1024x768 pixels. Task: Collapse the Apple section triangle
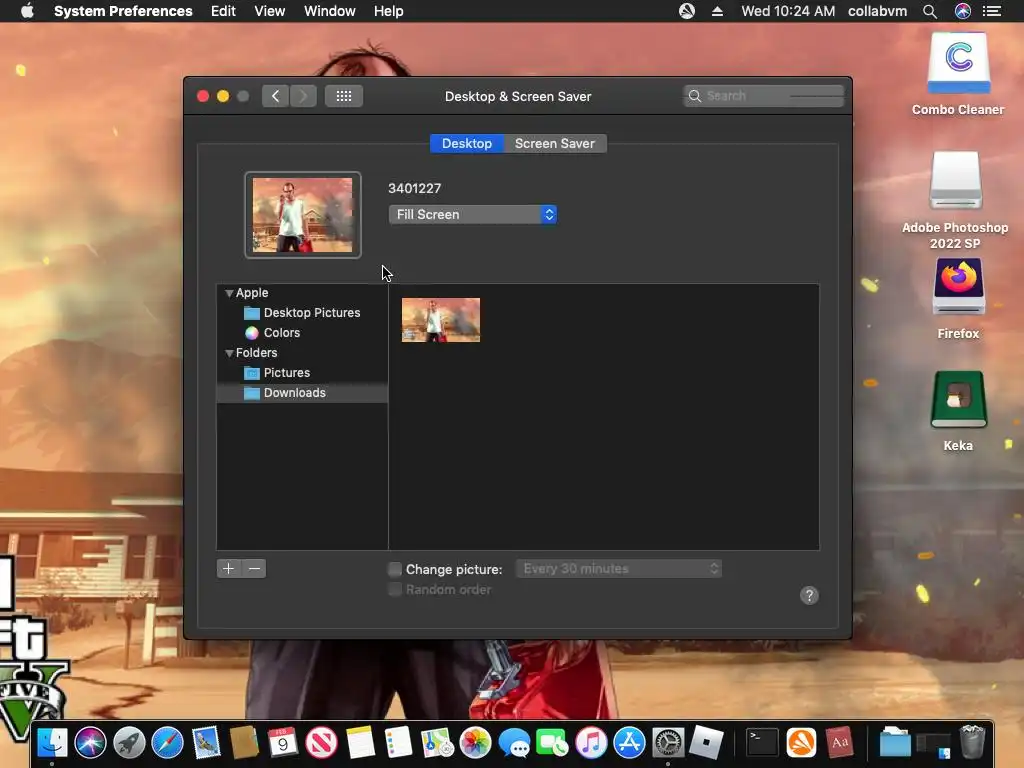tap(229, 293)
